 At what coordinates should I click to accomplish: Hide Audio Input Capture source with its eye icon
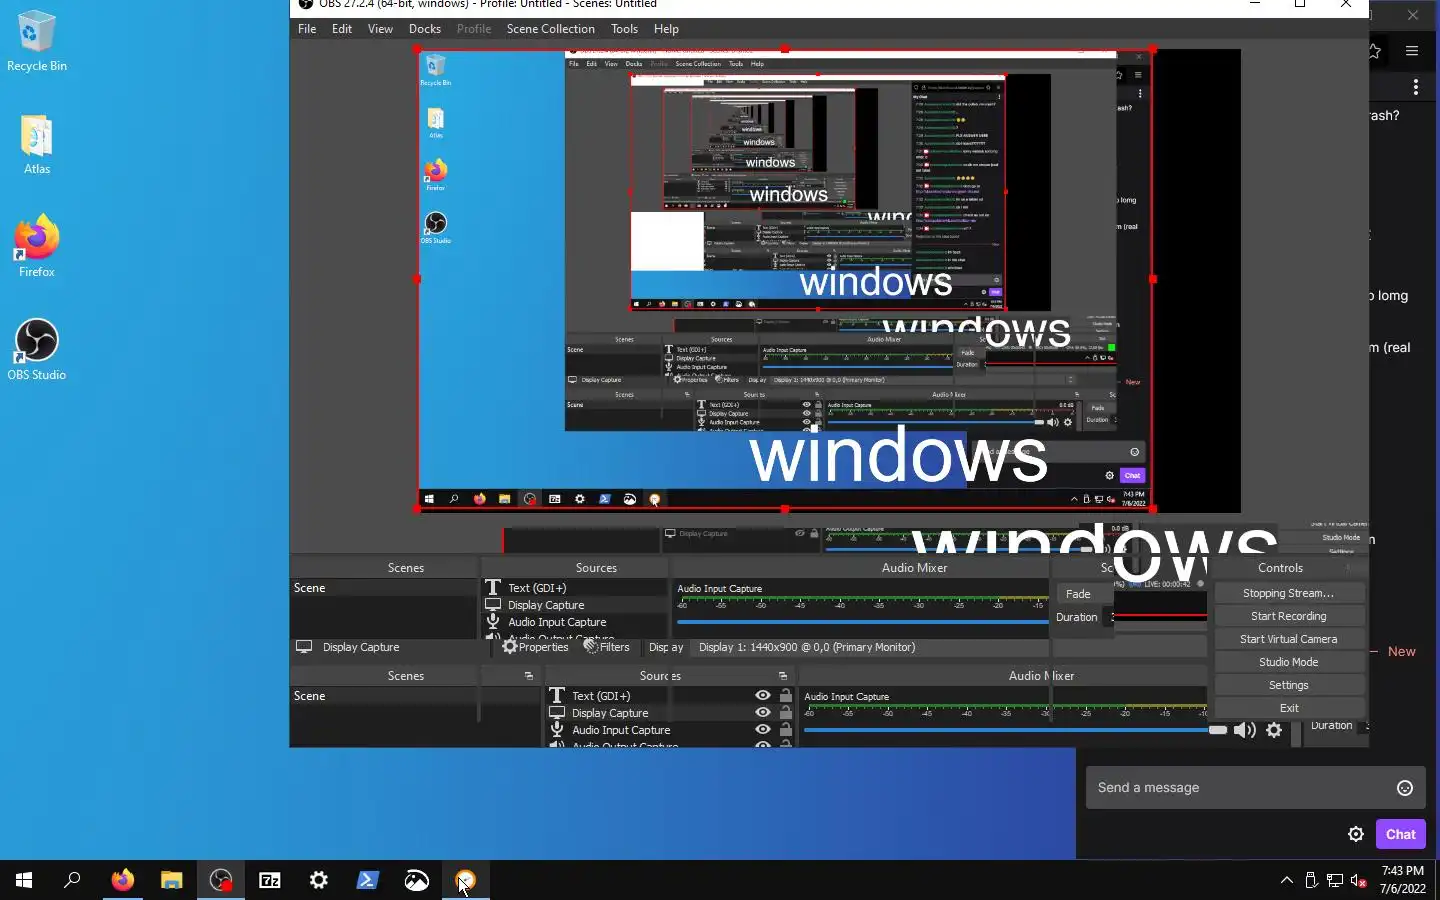[763, 730]
